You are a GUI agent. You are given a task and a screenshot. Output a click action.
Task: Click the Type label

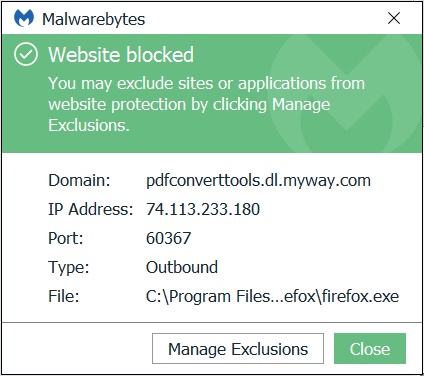coord(69,268)
